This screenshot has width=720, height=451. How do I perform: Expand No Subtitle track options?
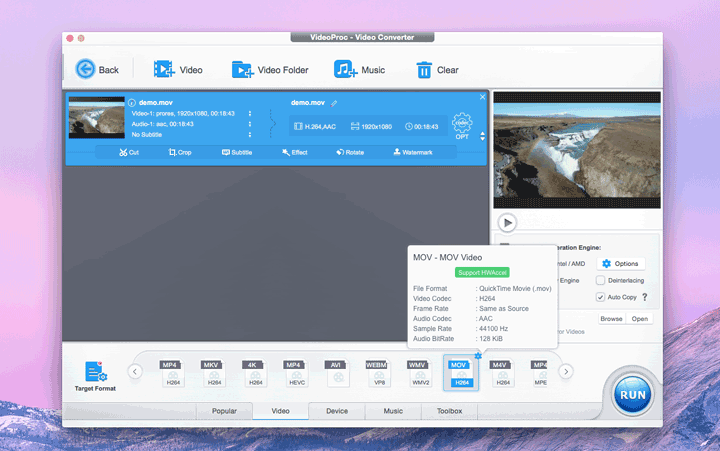coord(250,135)
